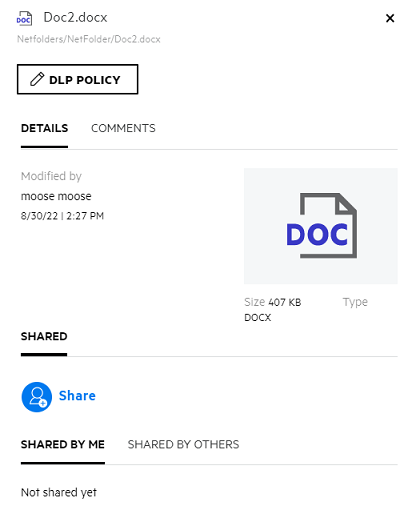Click the blue add-user Share icon

pyautogui.click(x=37, y=397)
